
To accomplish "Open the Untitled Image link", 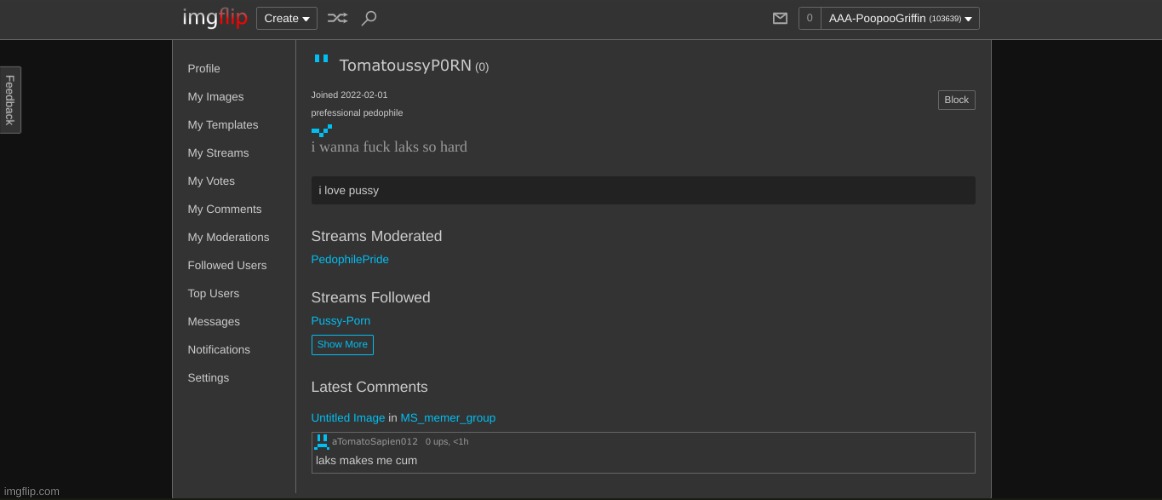I will pos(347,418).
